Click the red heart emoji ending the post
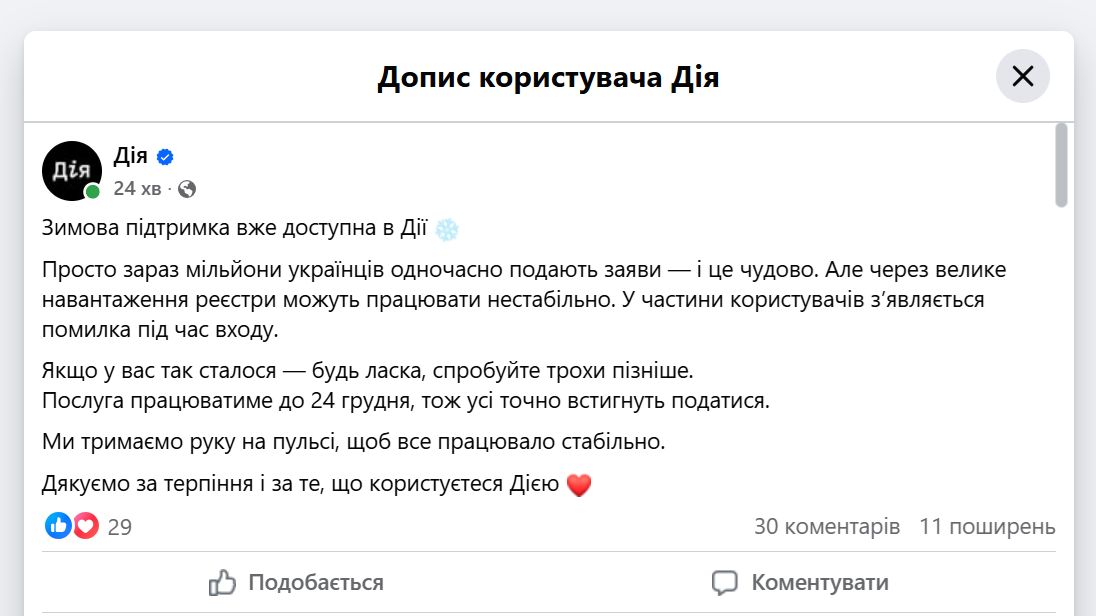The image size is (1096, 616). click(579, 486)
